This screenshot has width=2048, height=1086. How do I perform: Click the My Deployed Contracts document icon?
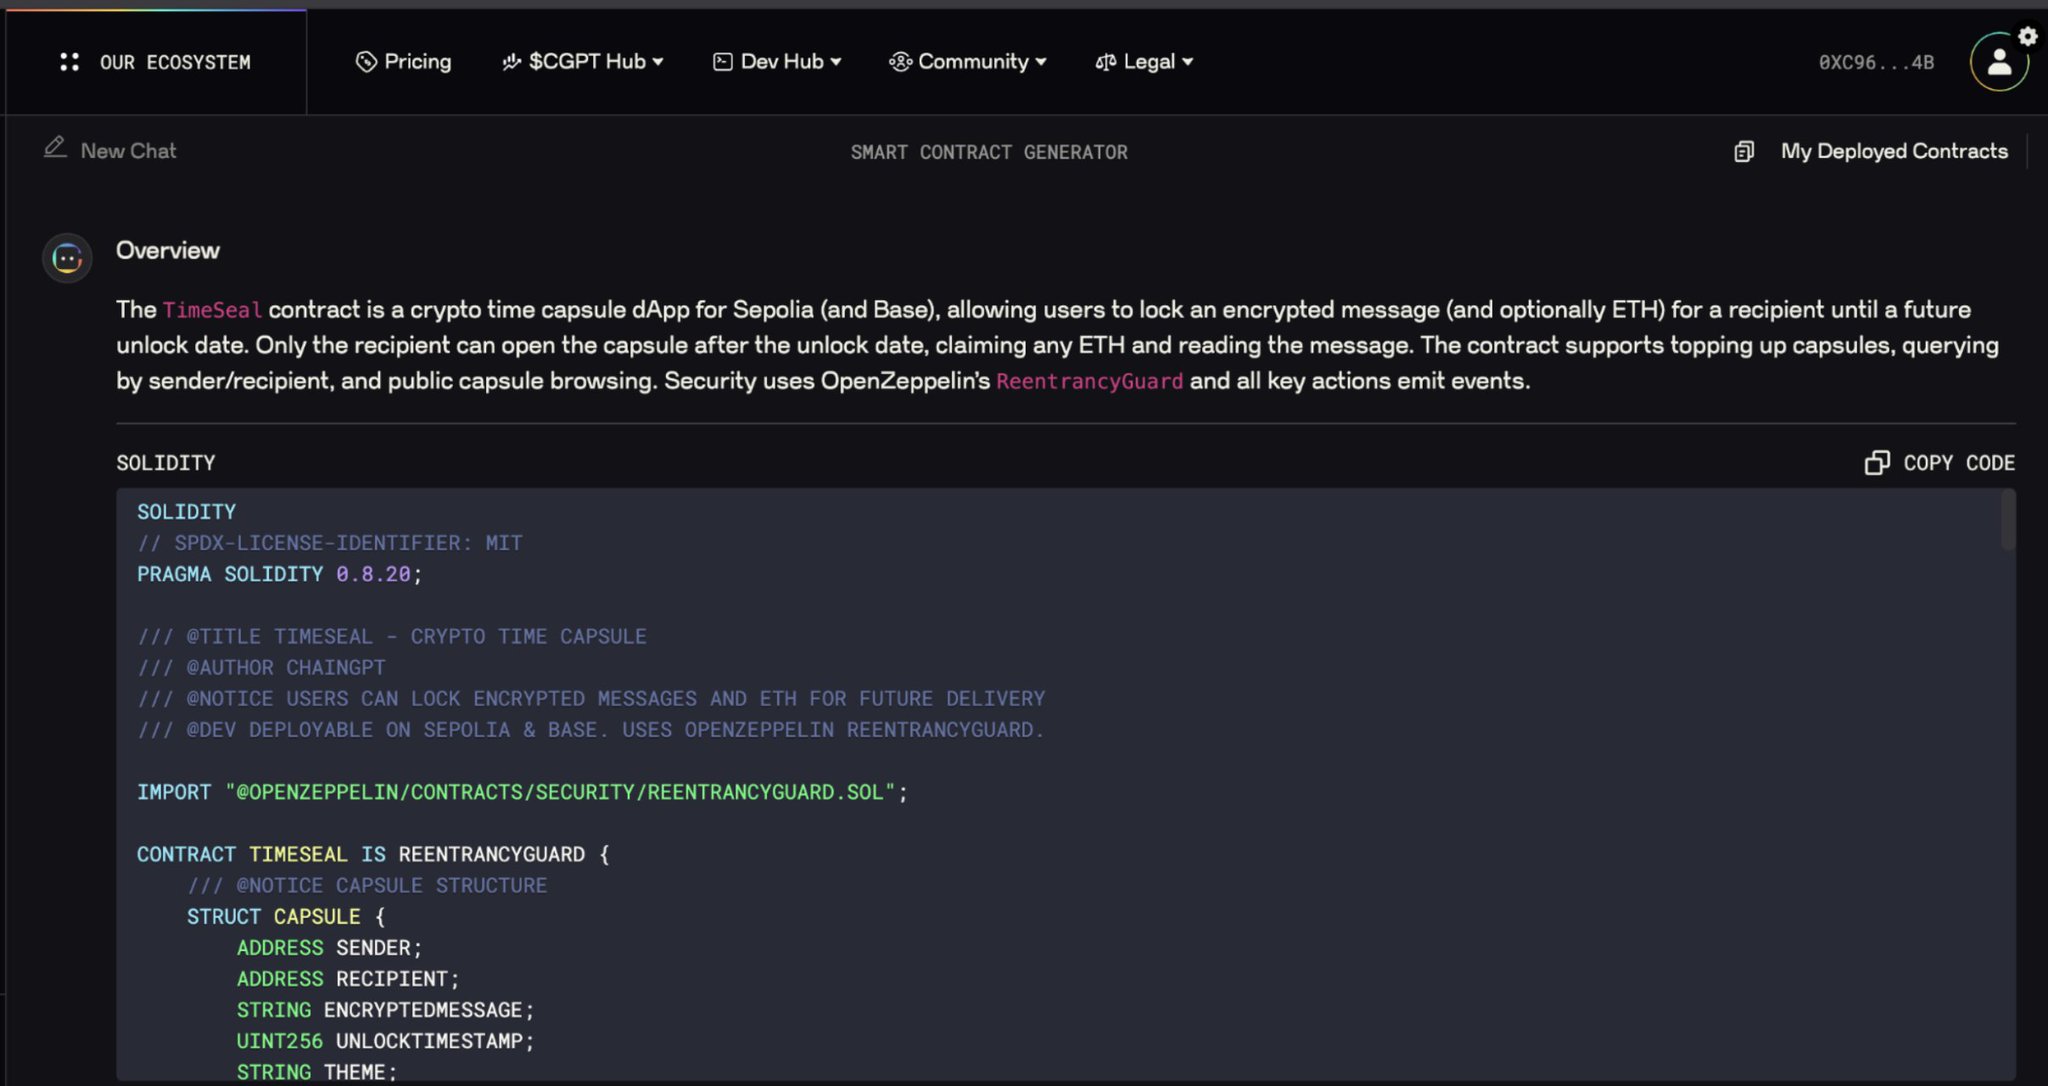pyautogui.click(x=1744, y=151)
